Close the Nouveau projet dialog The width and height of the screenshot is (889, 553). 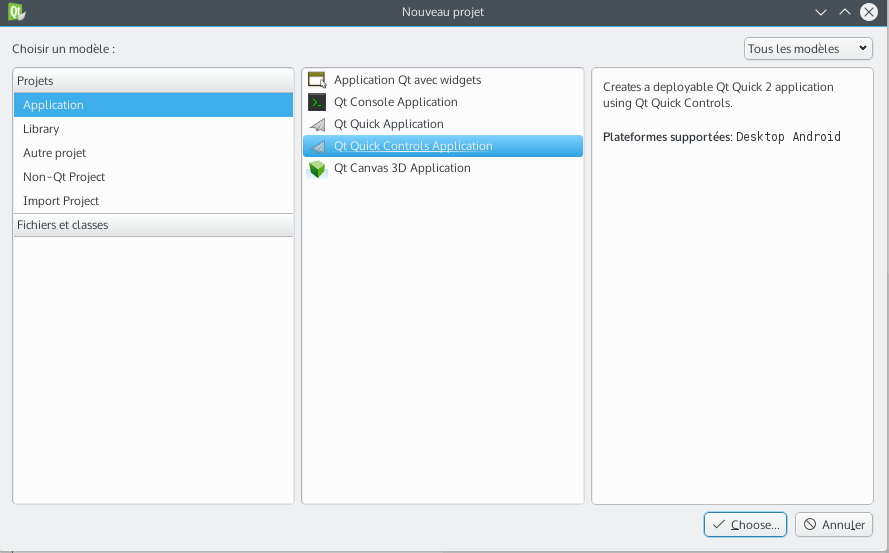pos(869,12)
